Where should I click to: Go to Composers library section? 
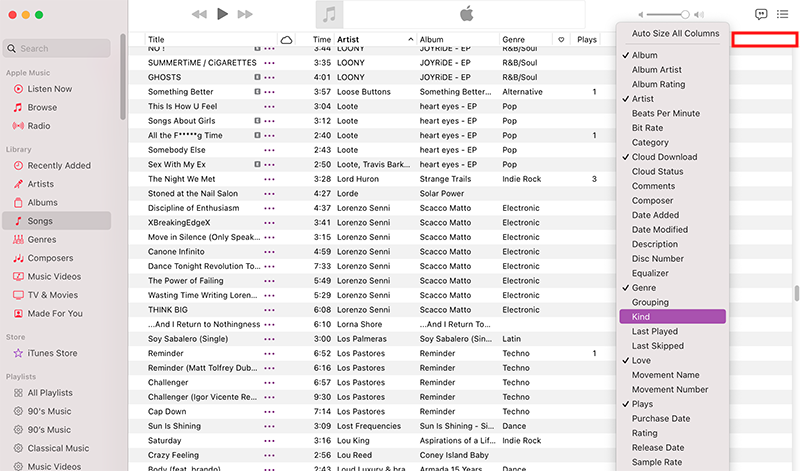[50, 258]
